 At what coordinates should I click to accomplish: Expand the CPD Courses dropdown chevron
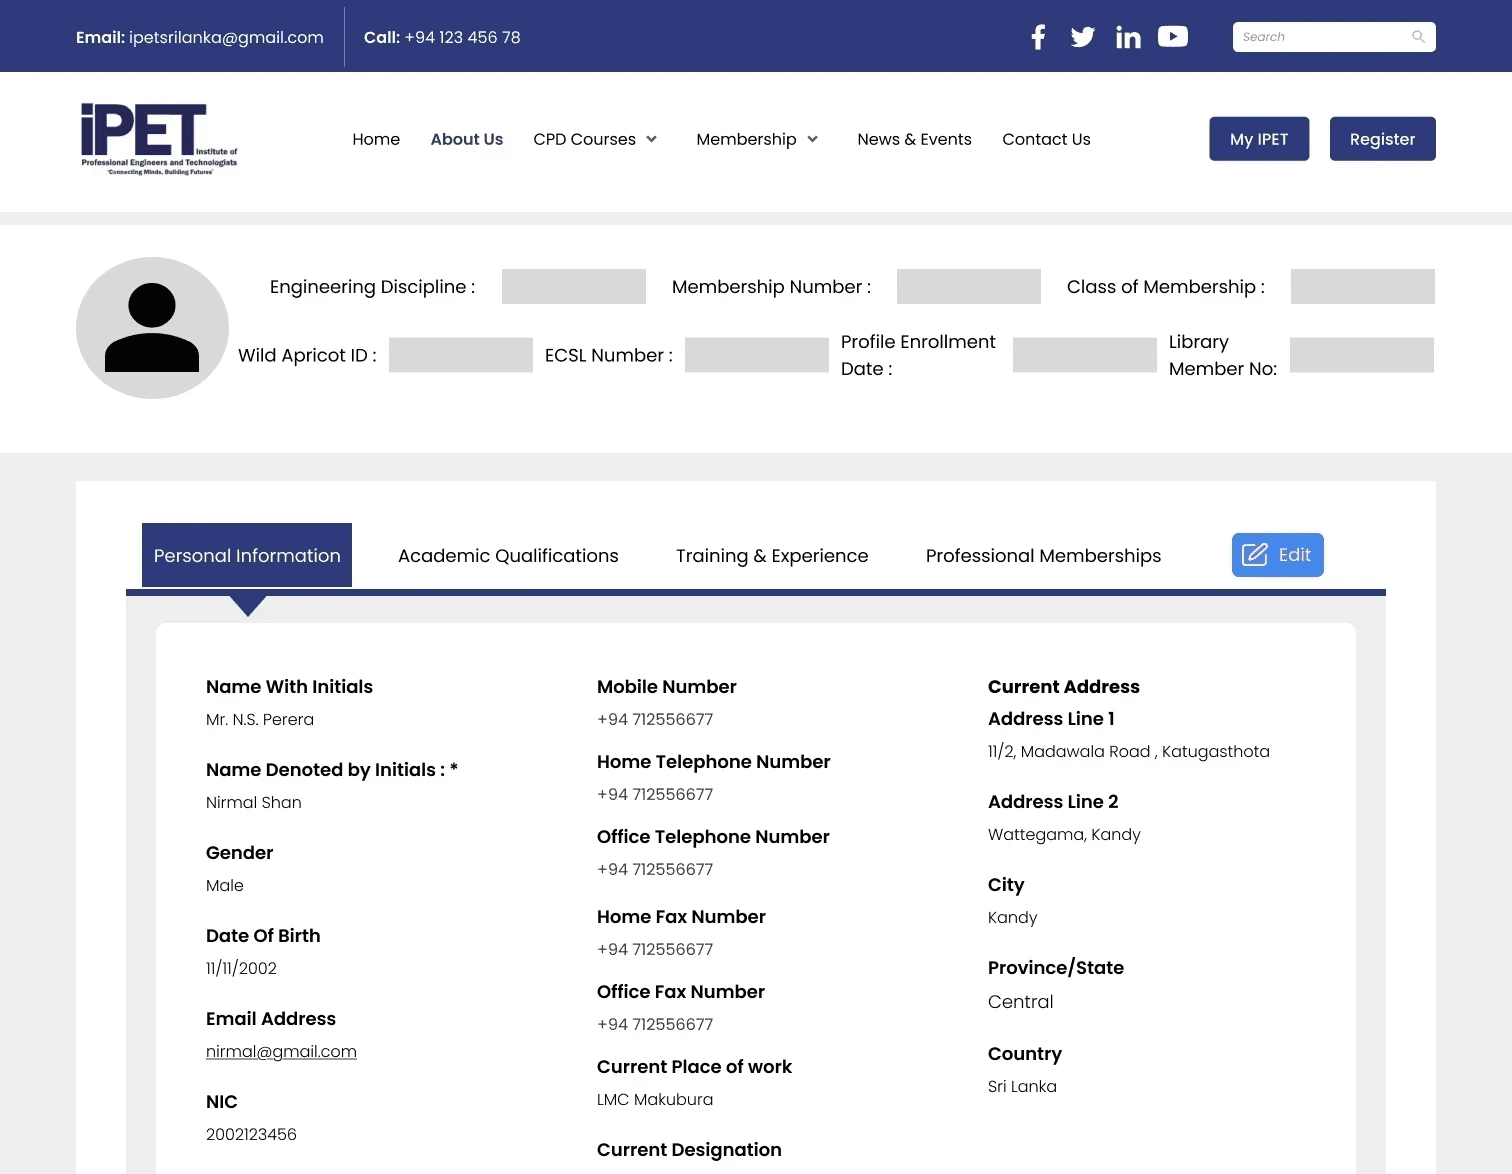tap(652, 139)
